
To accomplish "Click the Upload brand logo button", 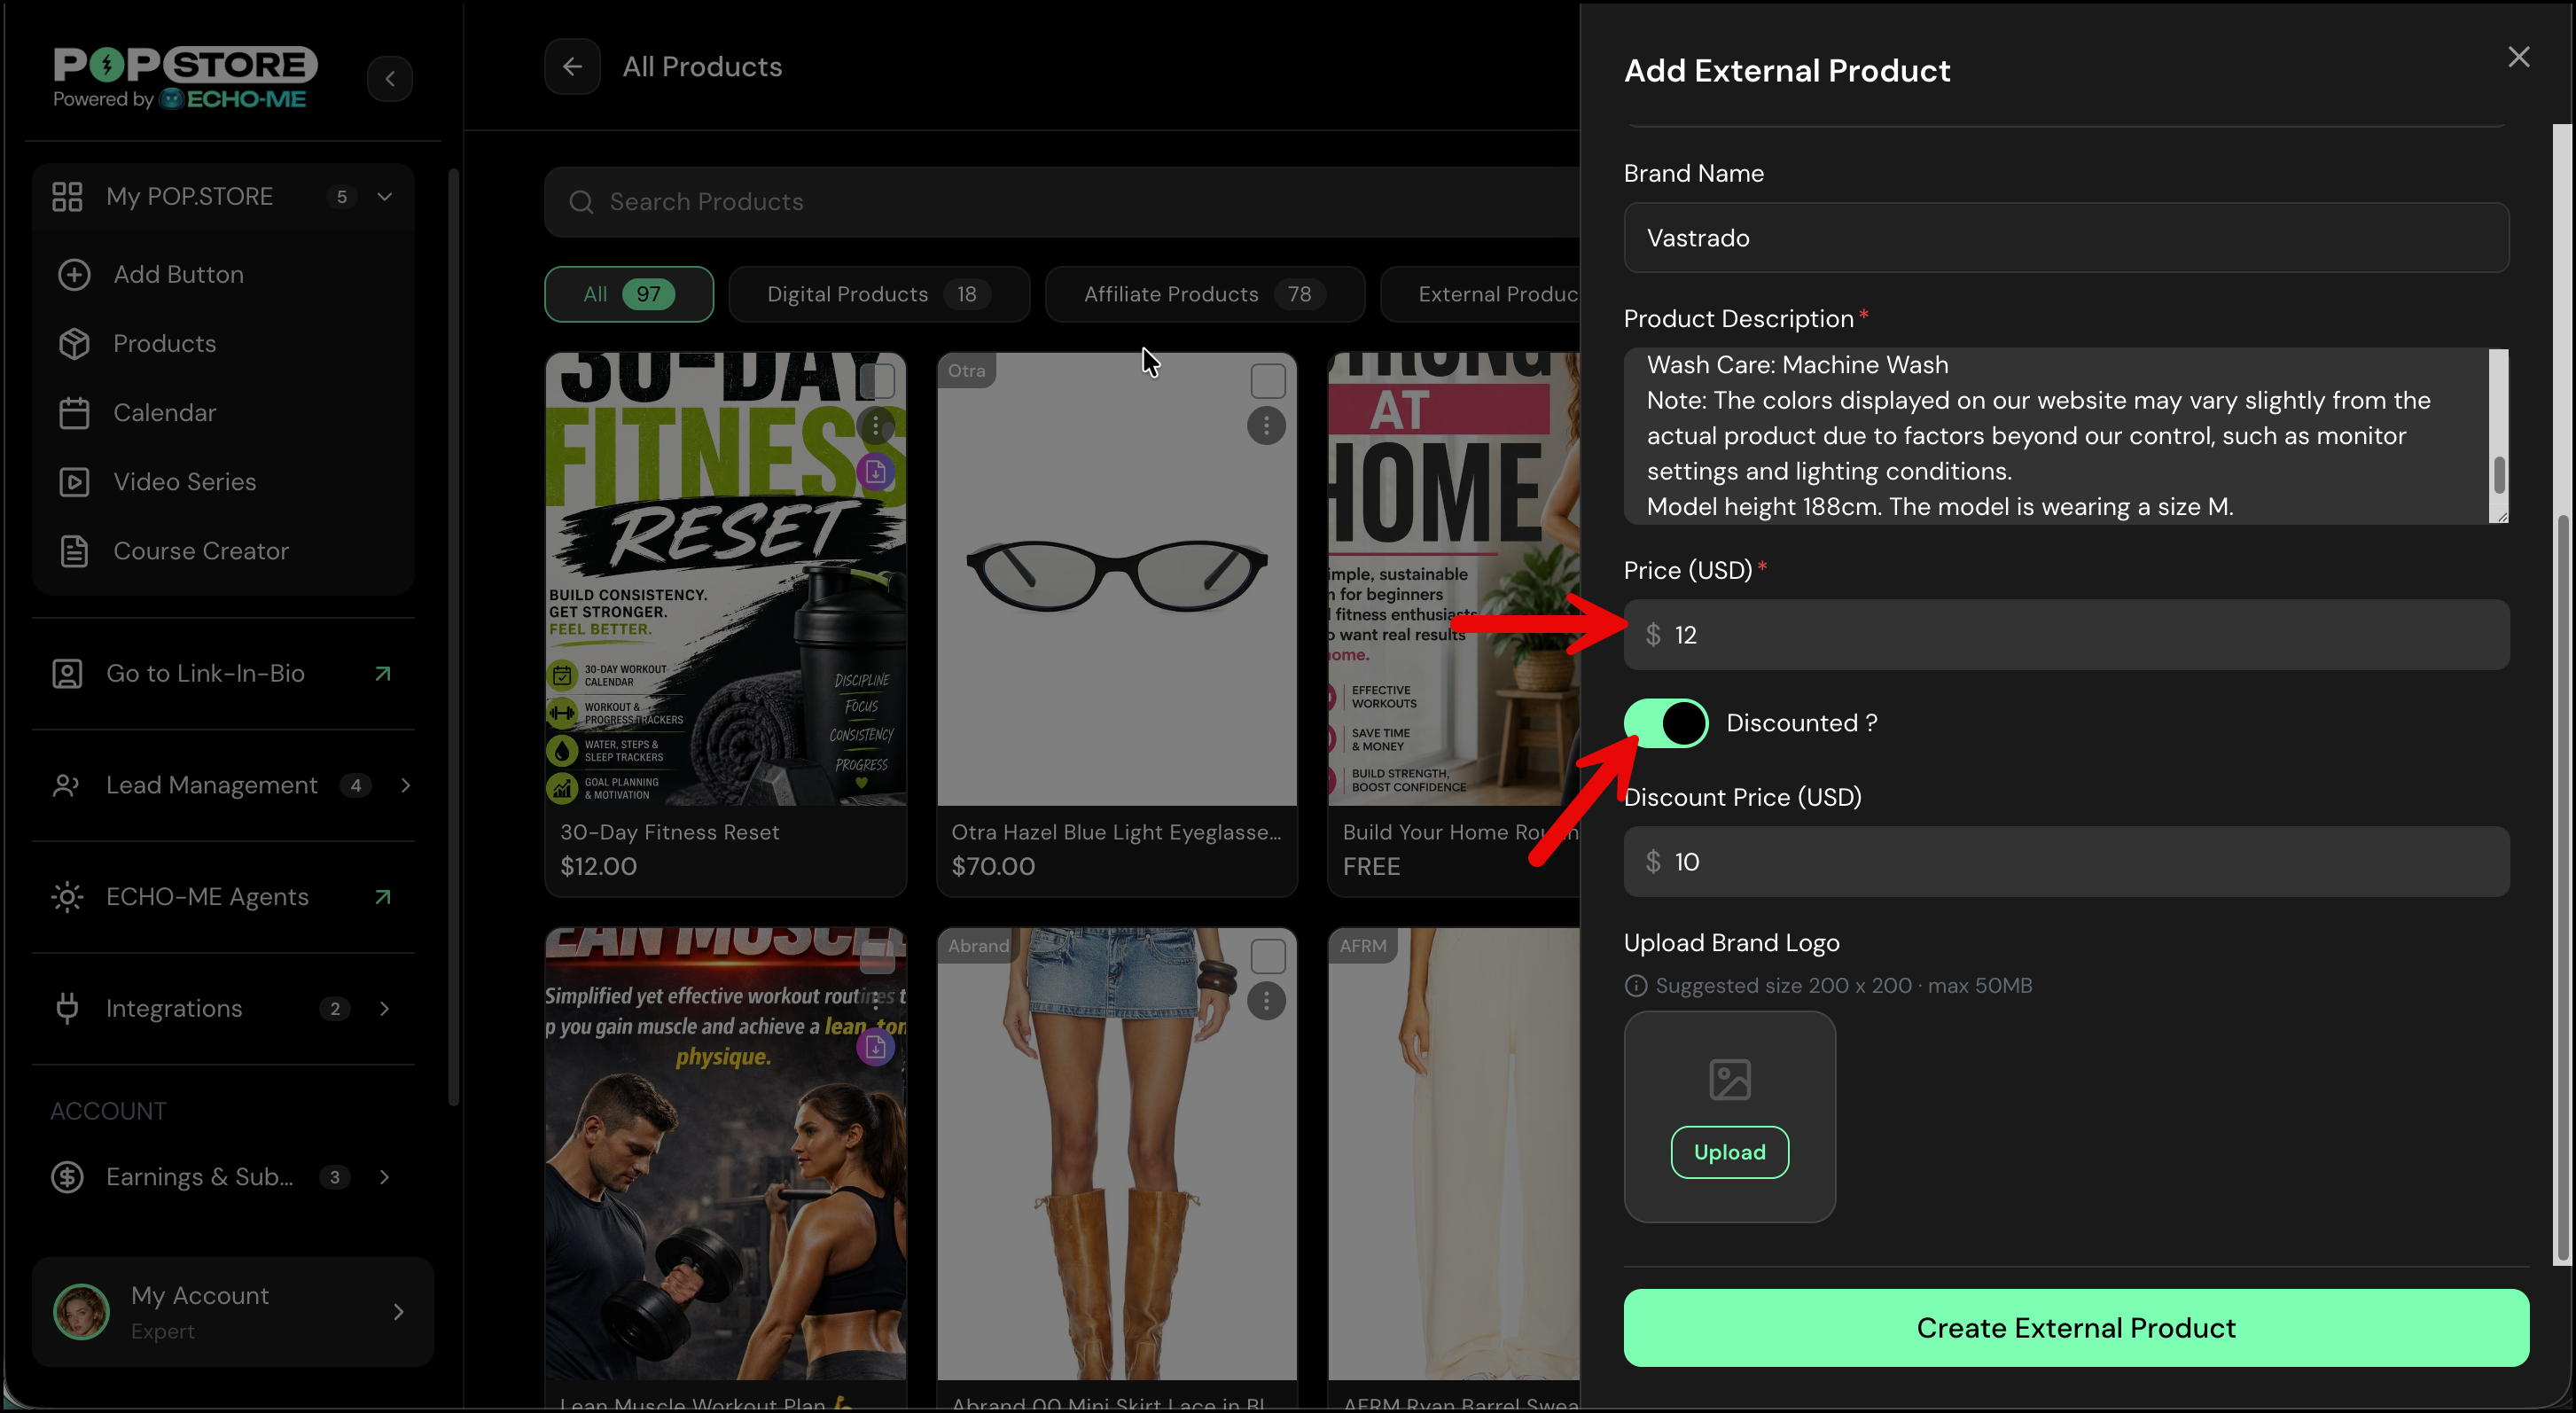I will [1729, 1152].
